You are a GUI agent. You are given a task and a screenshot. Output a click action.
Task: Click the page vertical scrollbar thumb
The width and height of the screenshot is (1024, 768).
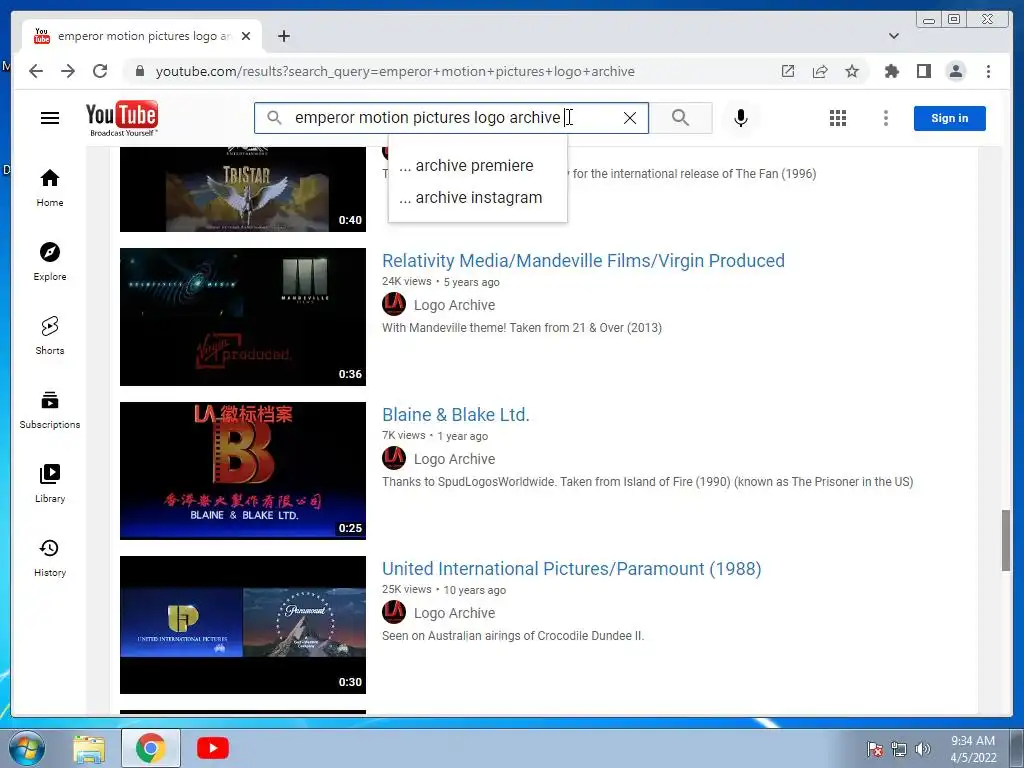(x=1006, y=541)
